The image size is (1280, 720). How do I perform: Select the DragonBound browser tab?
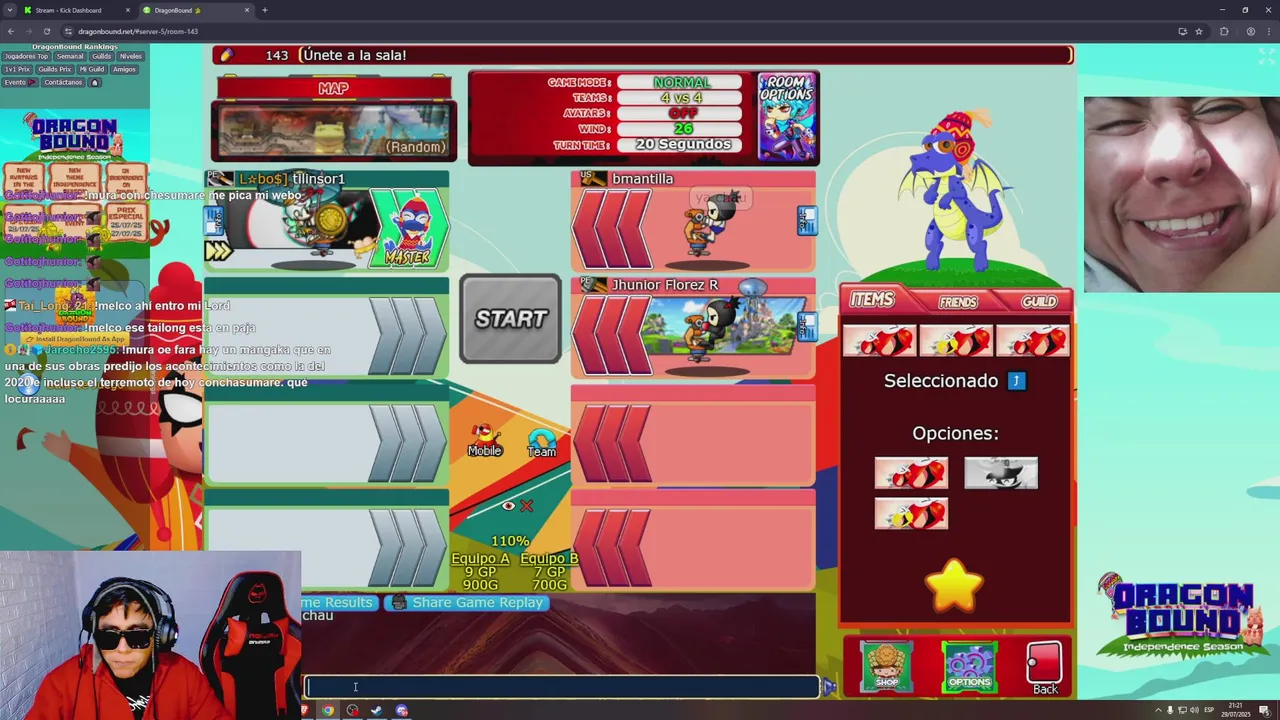[x=196, y=10]
